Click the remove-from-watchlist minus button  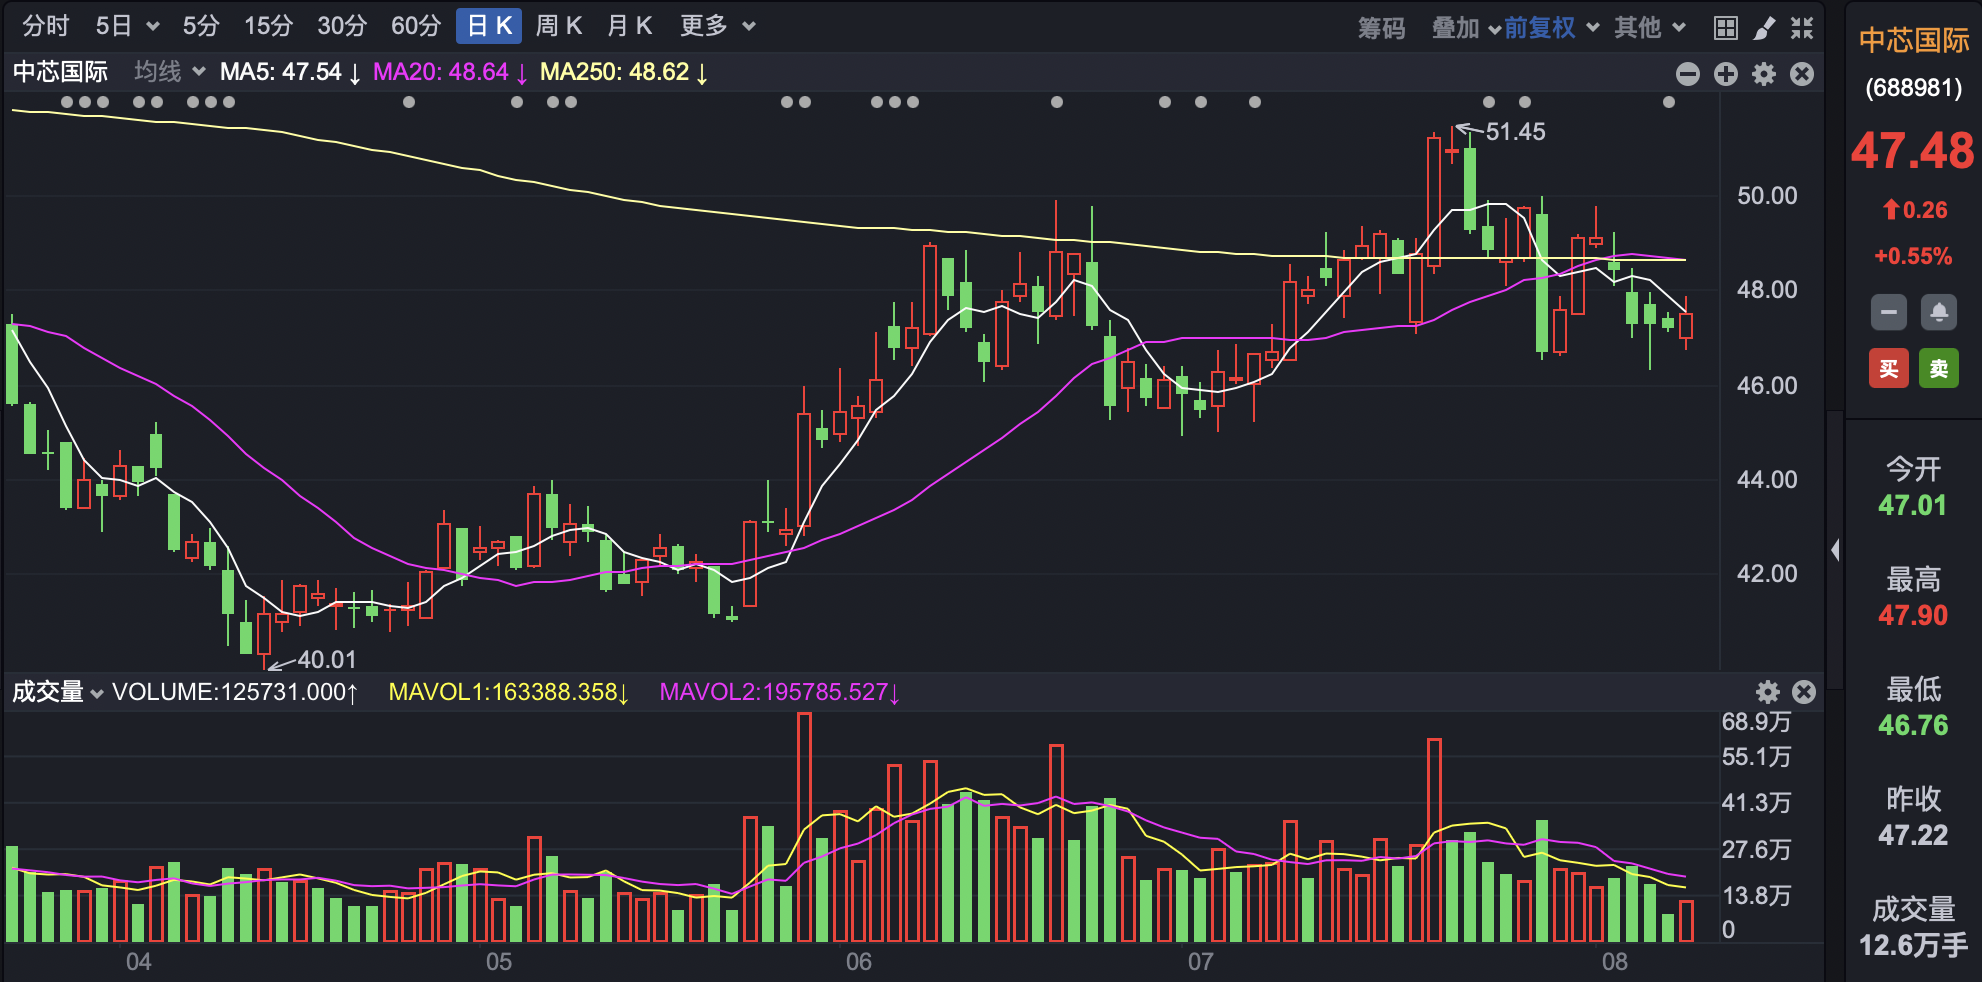(1889, 313)
